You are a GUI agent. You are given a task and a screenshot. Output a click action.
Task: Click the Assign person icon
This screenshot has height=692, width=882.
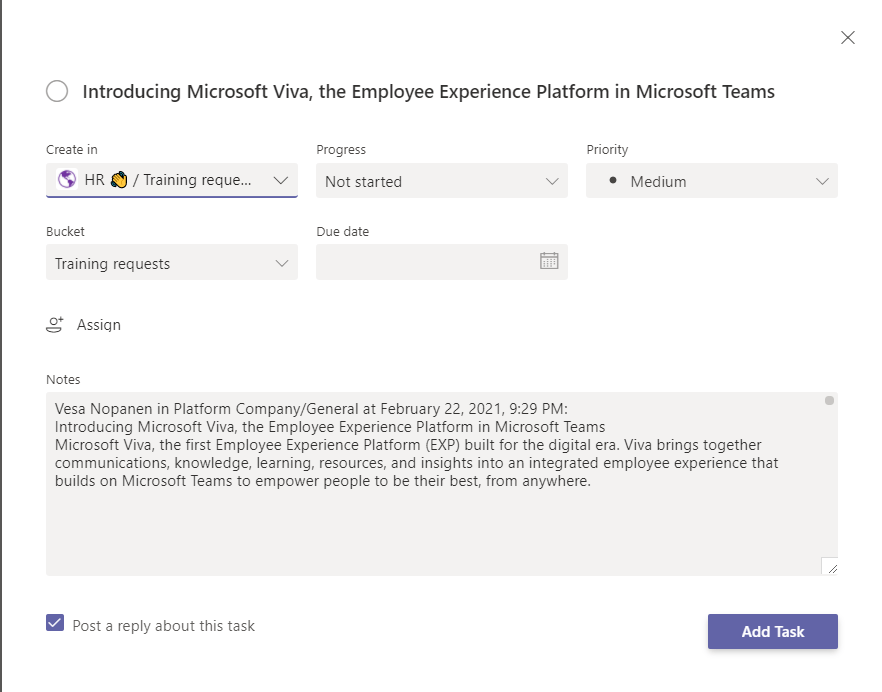(x=55, y=325)
